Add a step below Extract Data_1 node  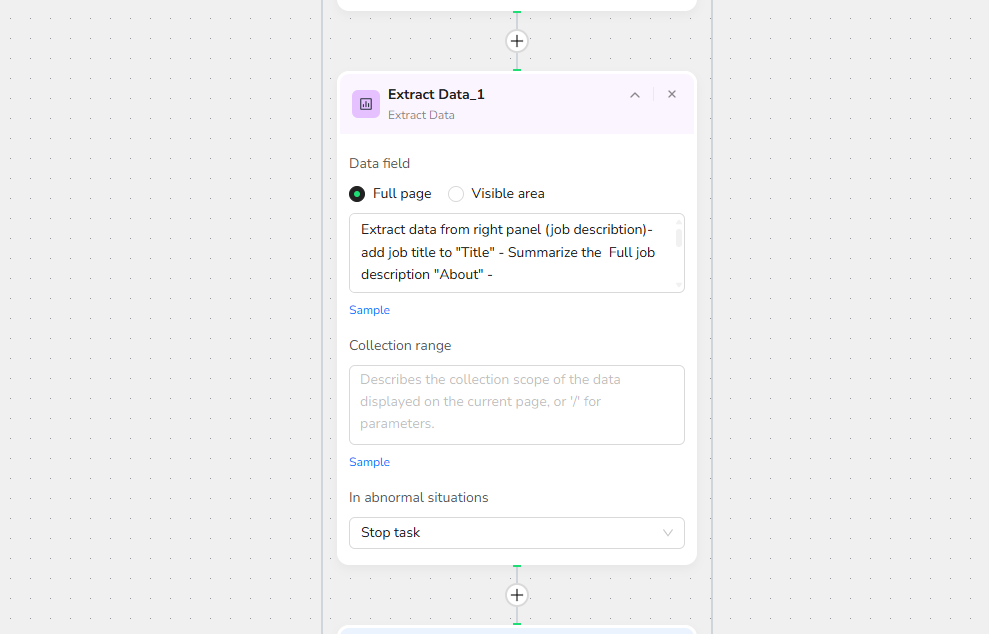tap(517, 595)
